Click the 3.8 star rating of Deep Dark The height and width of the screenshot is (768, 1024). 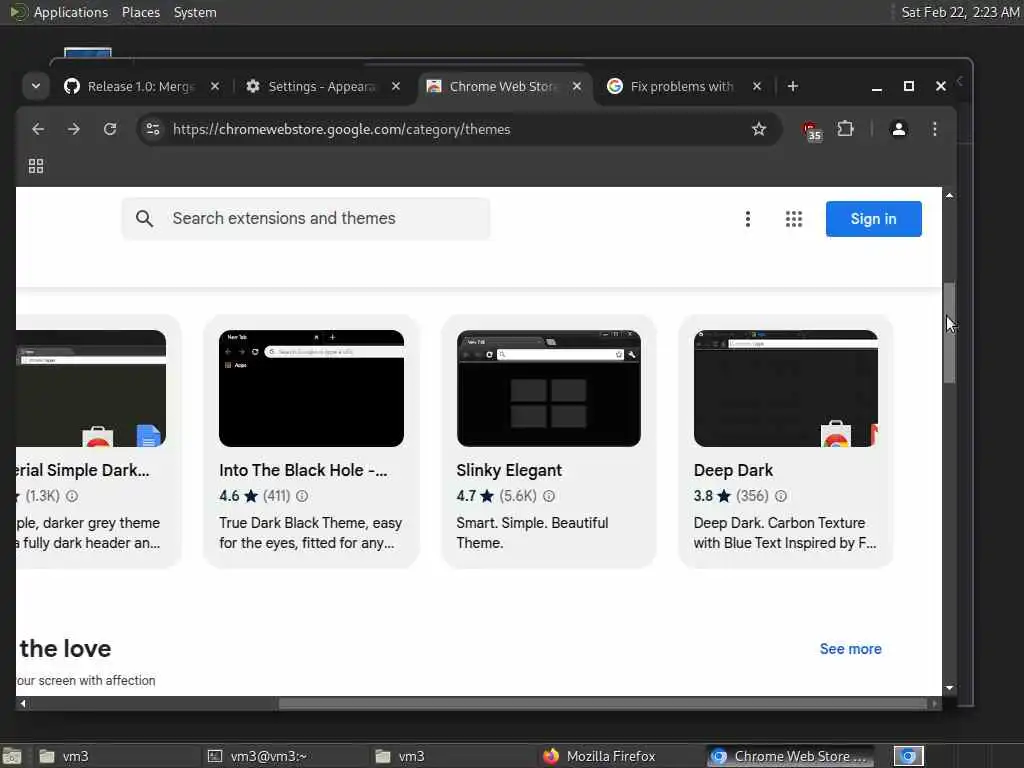point(712,496)
